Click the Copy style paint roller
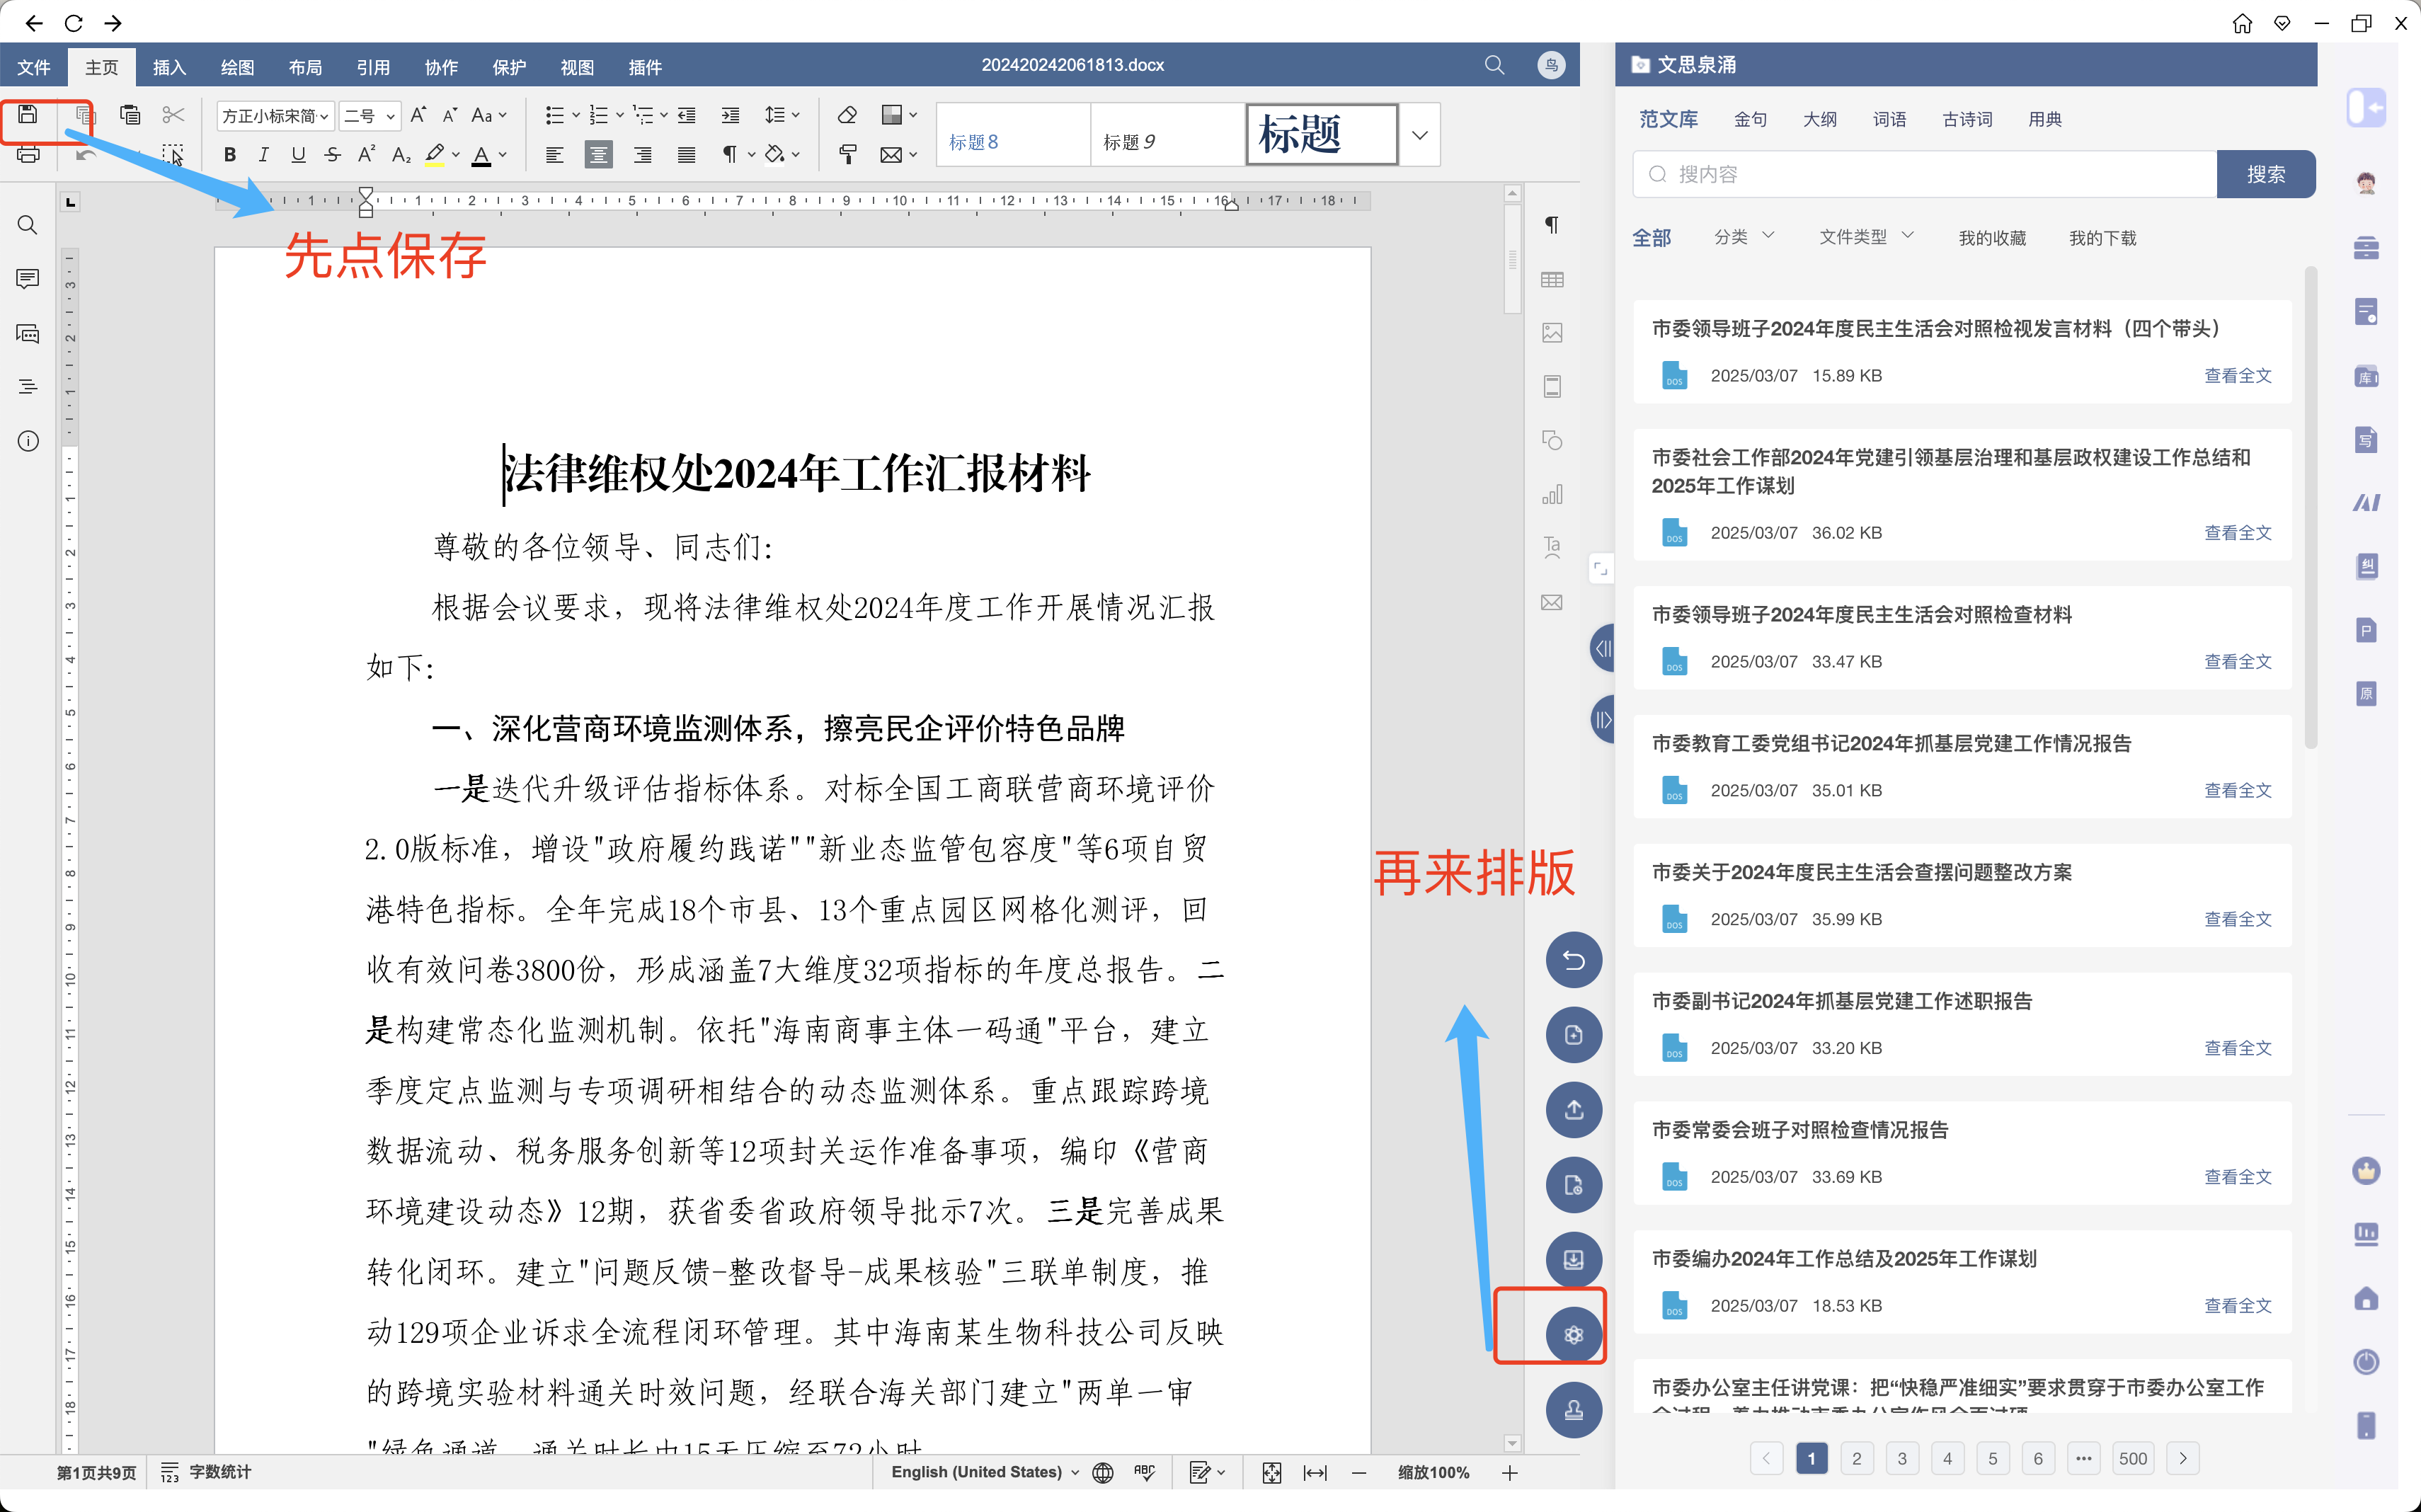 point(847,155)
